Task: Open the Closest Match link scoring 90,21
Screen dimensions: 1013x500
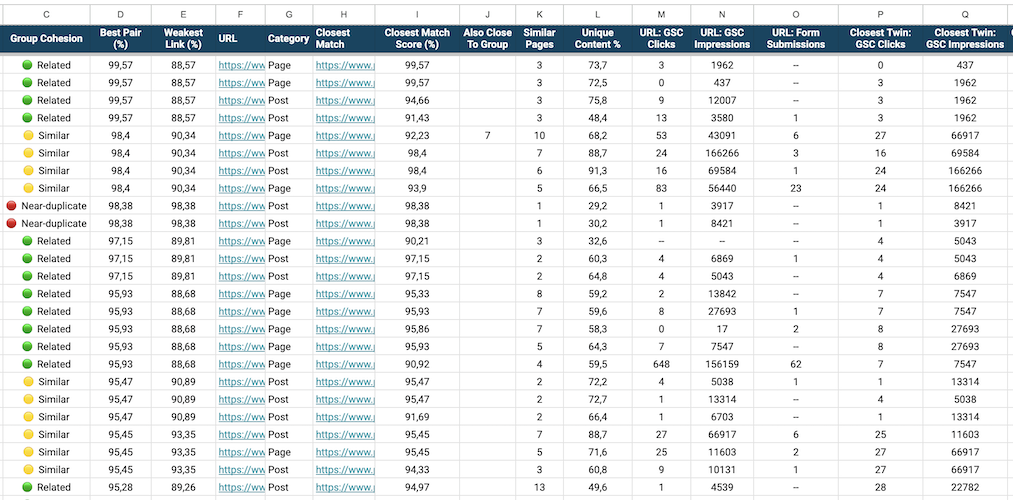Action: click(345, 241)
